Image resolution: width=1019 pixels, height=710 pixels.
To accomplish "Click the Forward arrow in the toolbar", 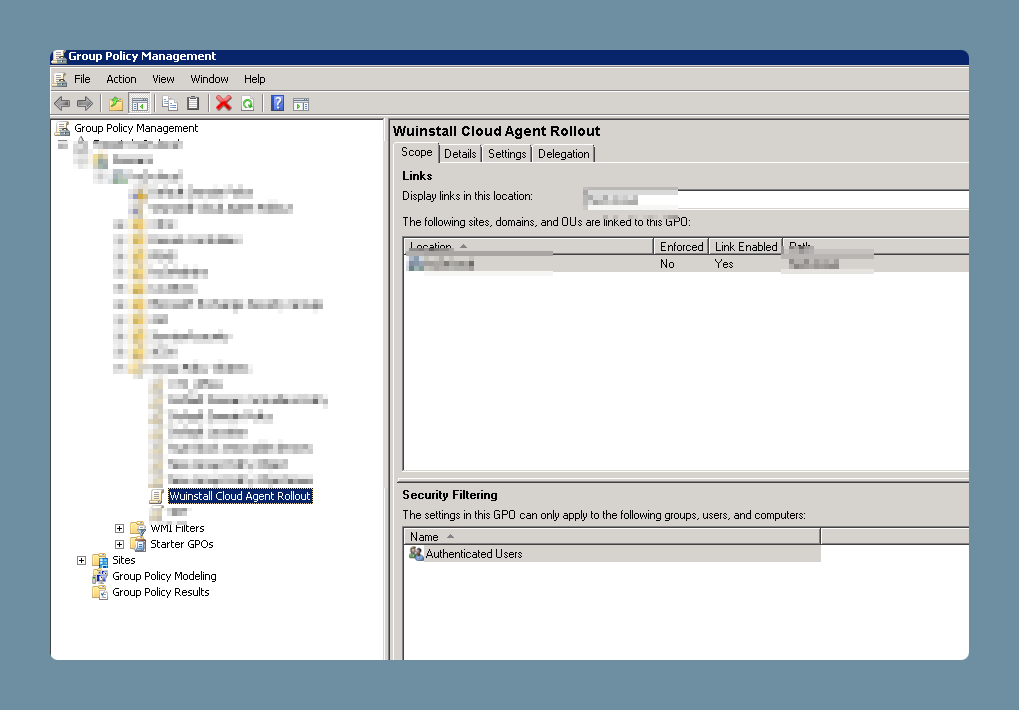I will [x=85, y=103].
